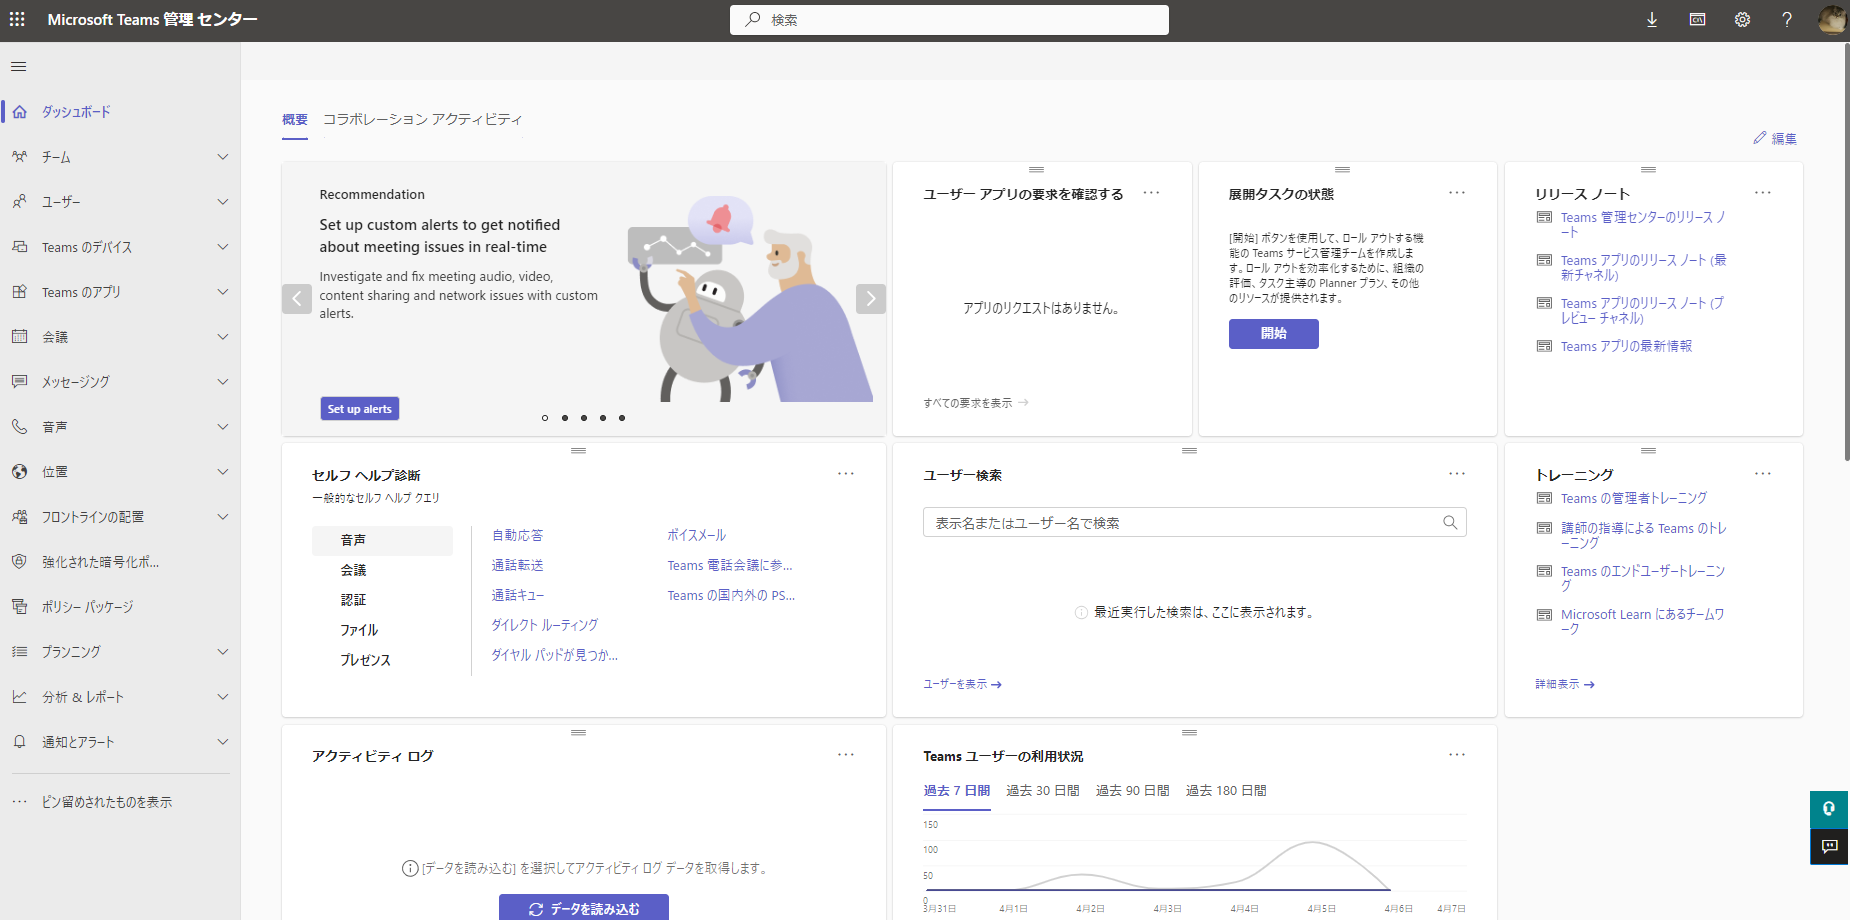
Task: Click the 音声 phone icon
Action: pos(20,427)
